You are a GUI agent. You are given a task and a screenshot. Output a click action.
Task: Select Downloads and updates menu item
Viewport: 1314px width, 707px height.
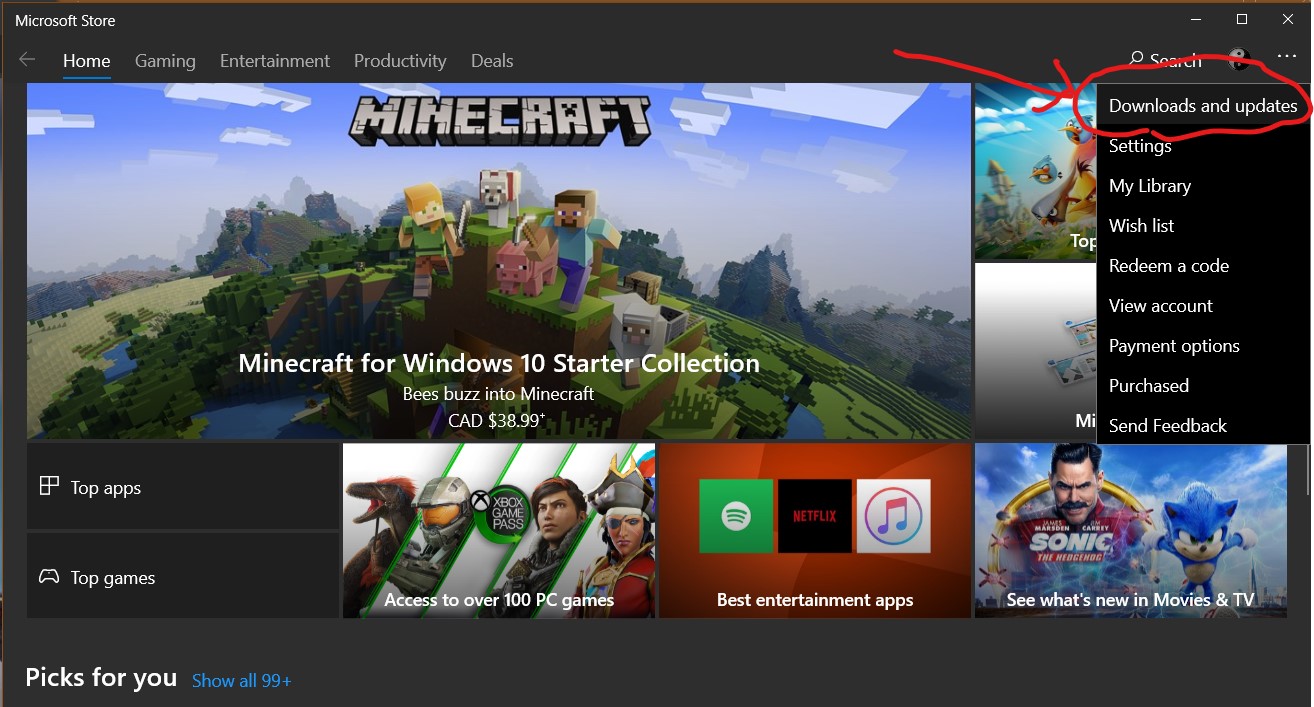tap(1203, 106)
